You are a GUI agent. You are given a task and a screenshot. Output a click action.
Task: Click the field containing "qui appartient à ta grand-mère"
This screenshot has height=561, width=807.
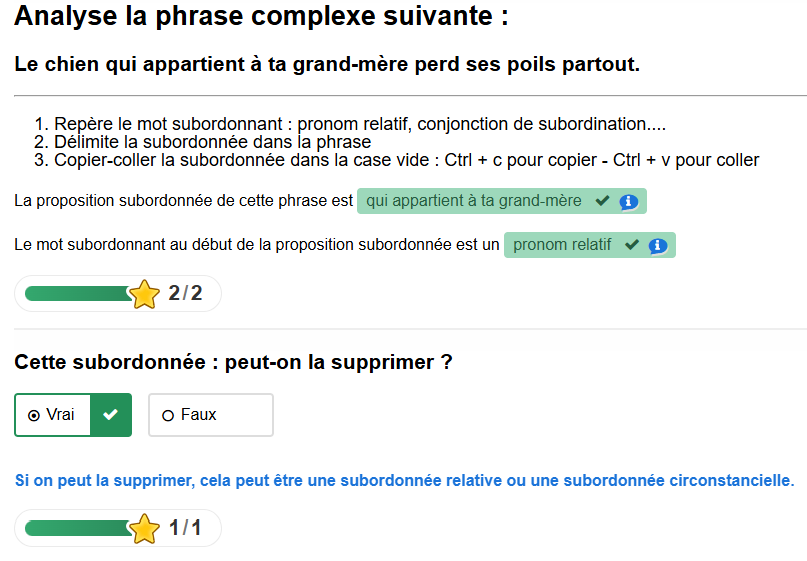point(474,201)
